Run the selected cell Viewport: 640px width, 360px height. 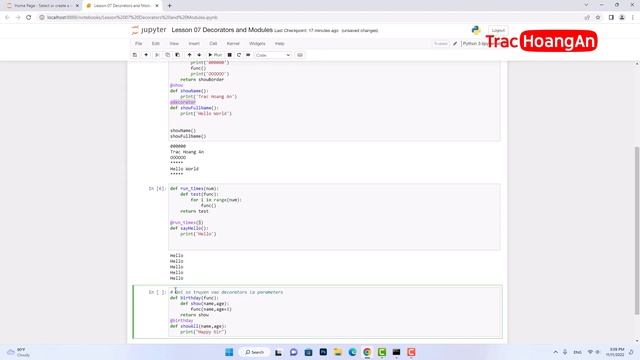(215, 55)
